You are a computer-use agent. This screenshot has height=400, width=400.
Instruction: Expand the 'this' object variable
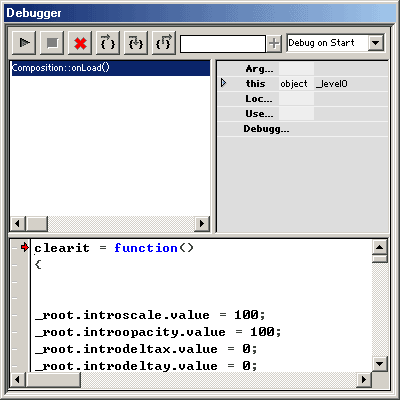(224, 83)
